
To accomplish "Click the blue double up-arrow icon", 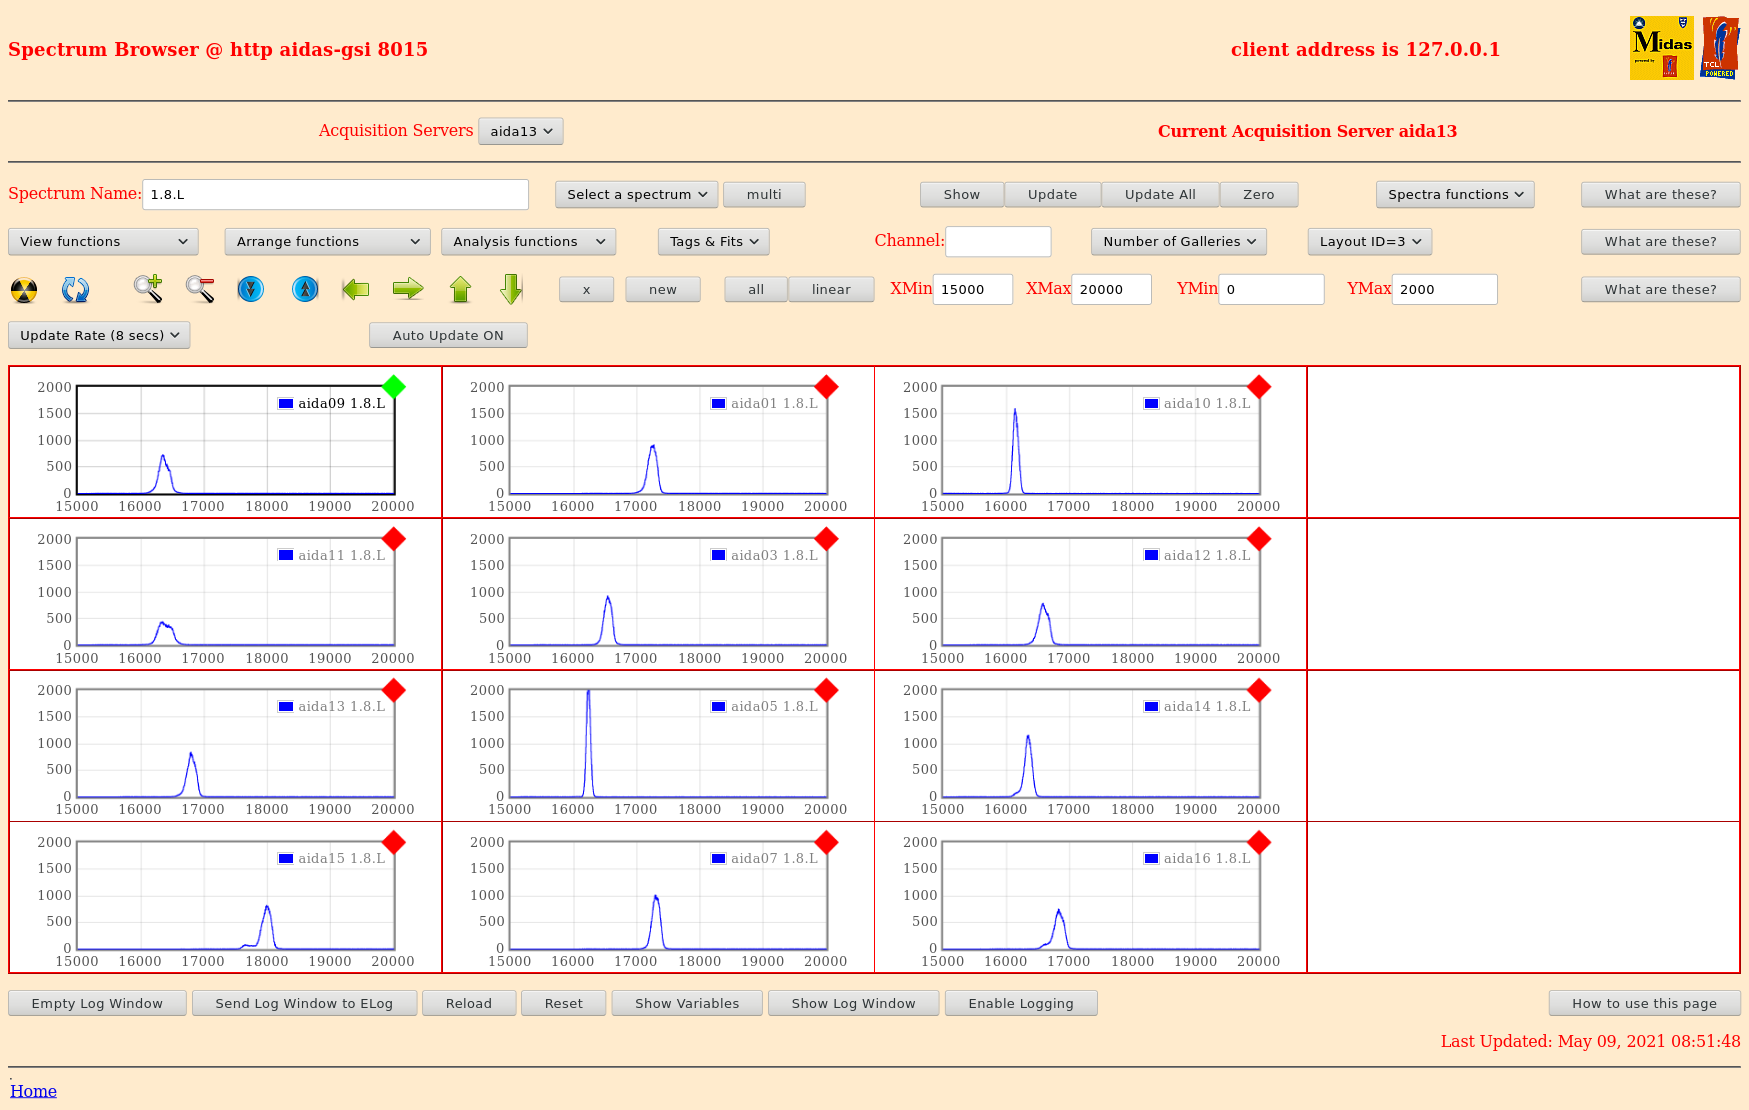I will [x=305, y=290].
